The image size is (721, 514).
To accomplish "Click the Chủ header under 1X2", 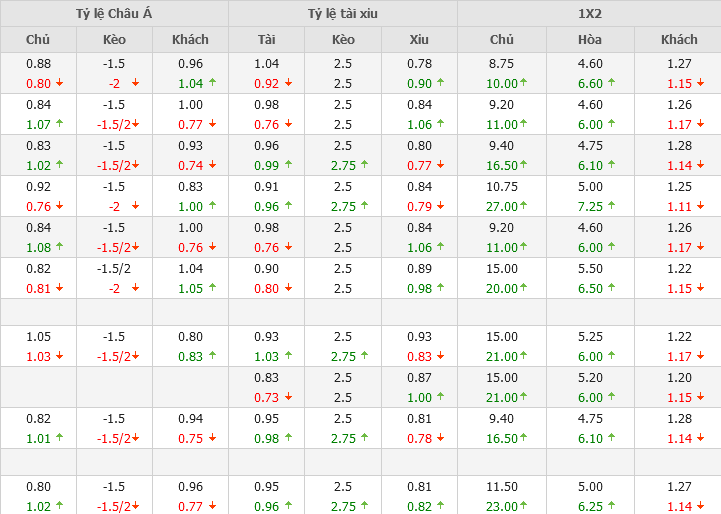I will [502, 39].
